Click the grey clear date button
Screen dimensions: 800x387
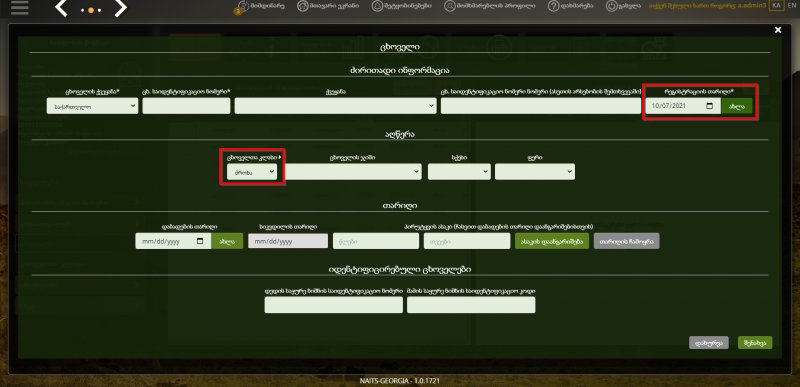coord(627,241)
